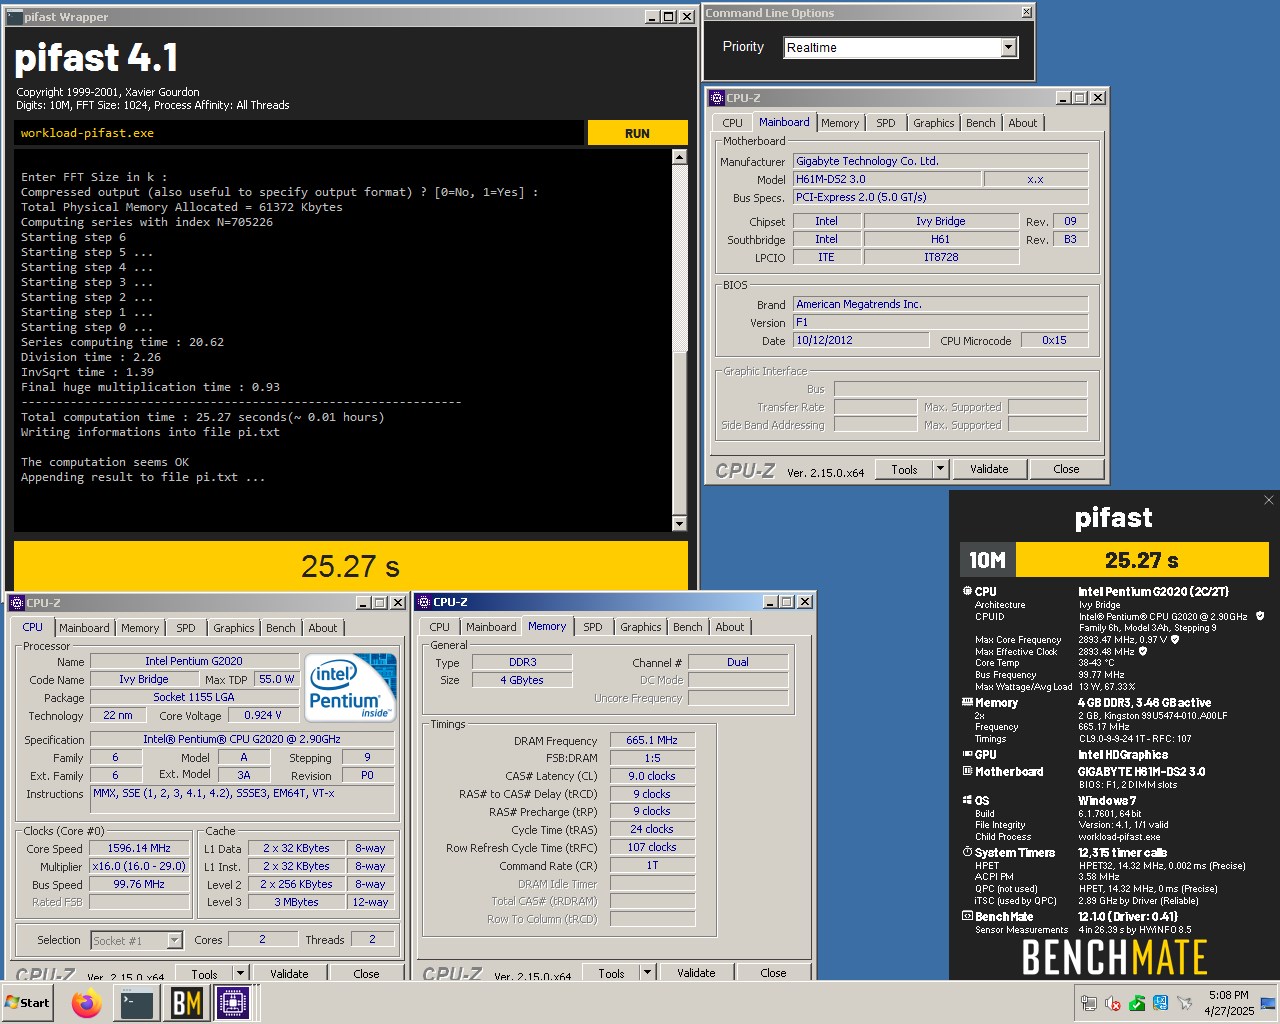Image resolution: width=1280 pixels, height=1024 pixels.
Task: Switch to CPU tab in Mainboard CPU-Z window
Action: (x=733, y=123)
